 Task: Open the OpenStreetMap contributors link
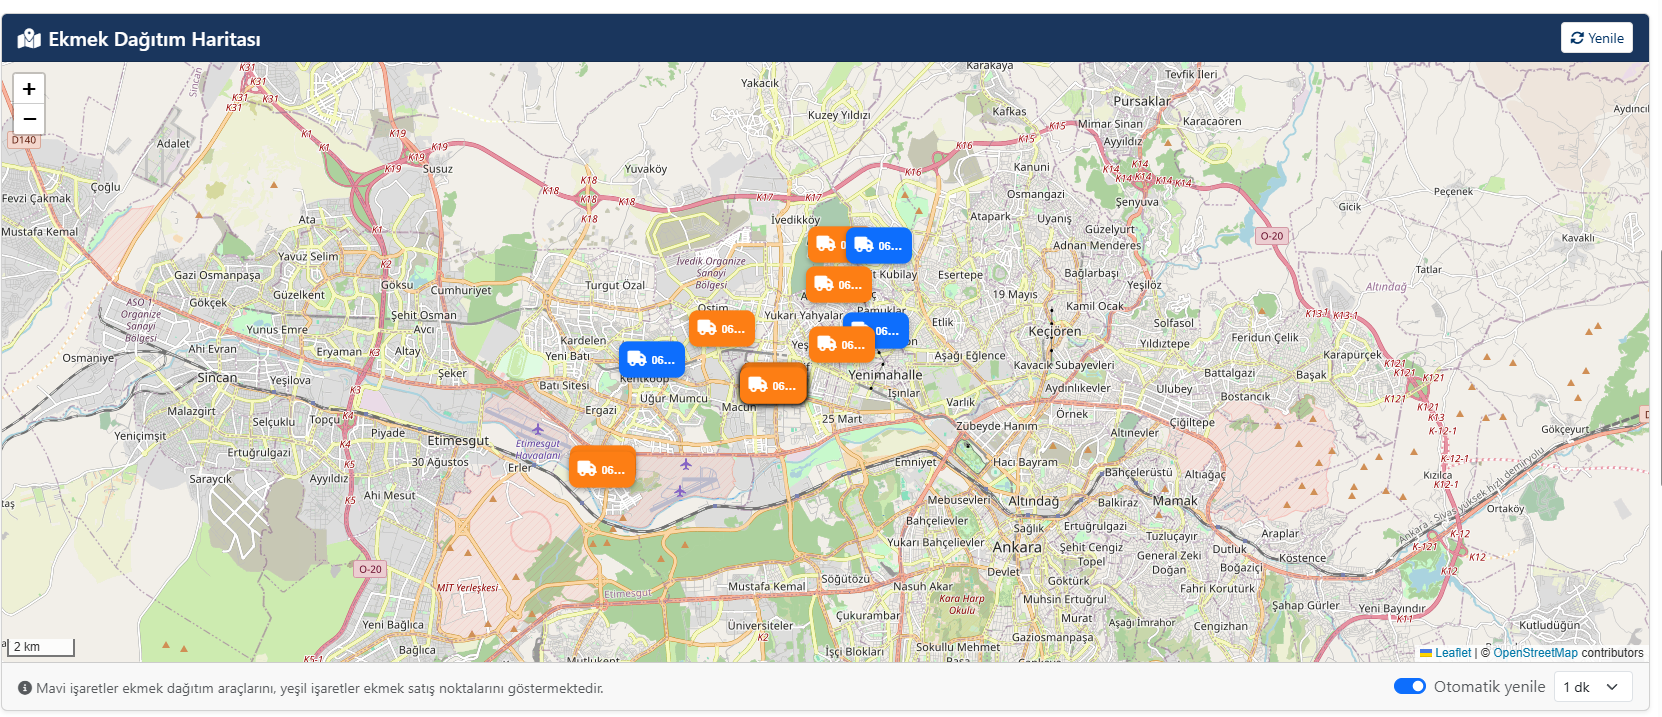1534,653
